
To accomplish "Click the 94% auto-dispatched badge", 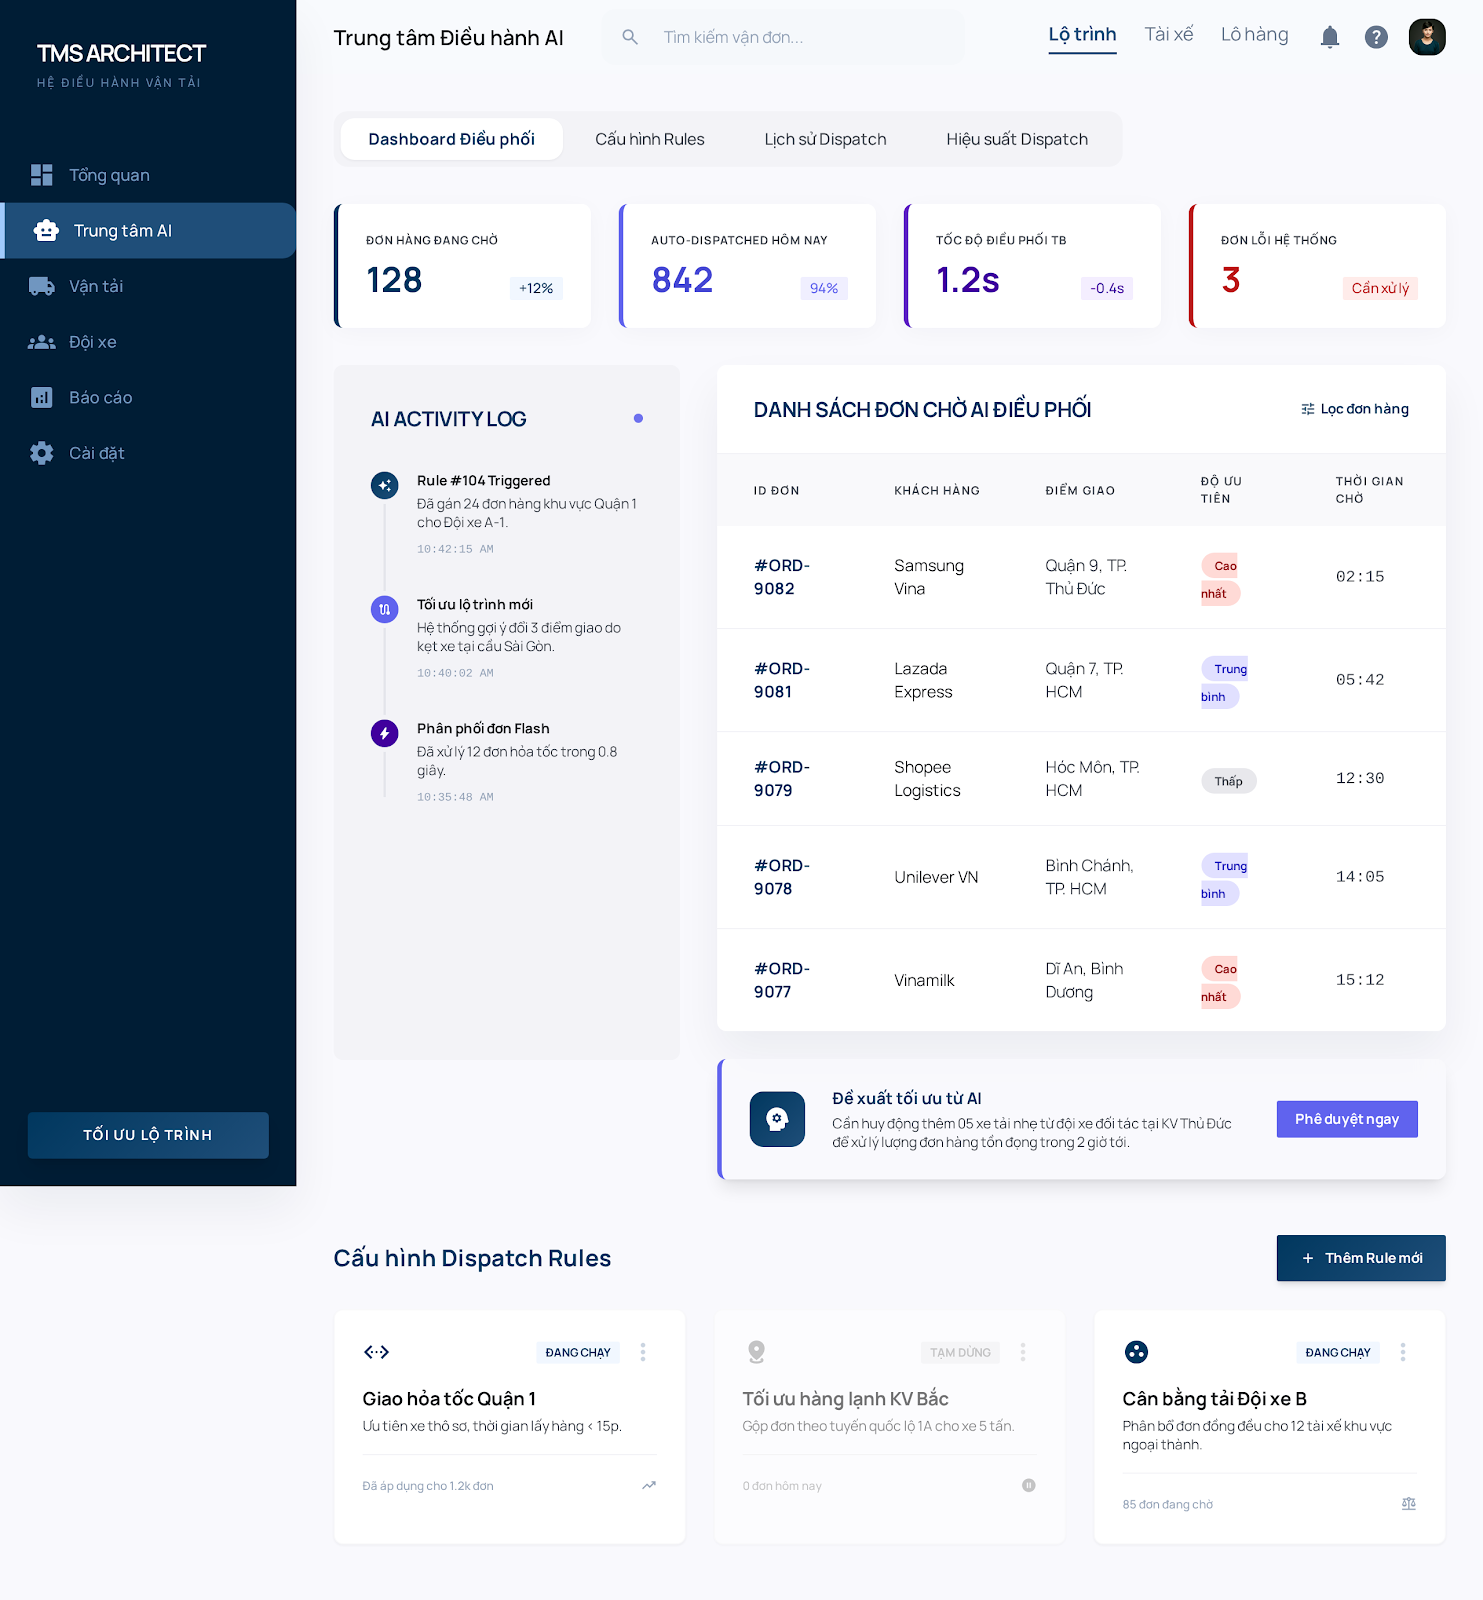I will coord(824,288).
